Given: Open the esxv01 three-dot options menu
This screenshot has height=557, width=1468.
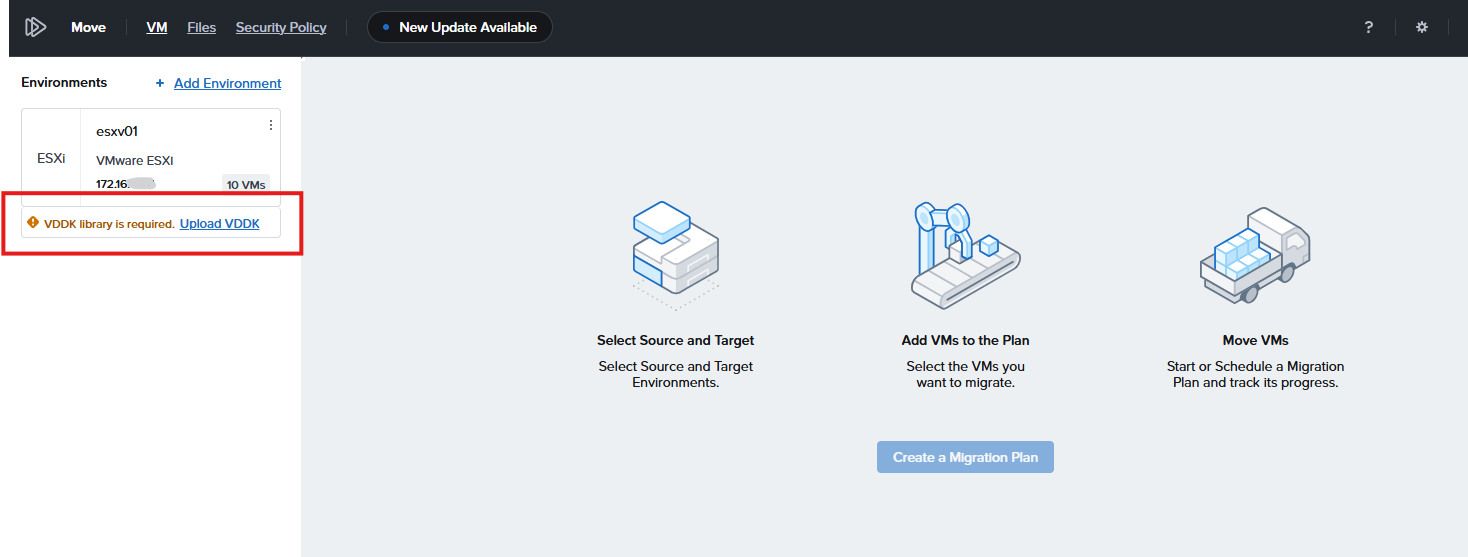Looking at the screenshot, I should point(270,125).
